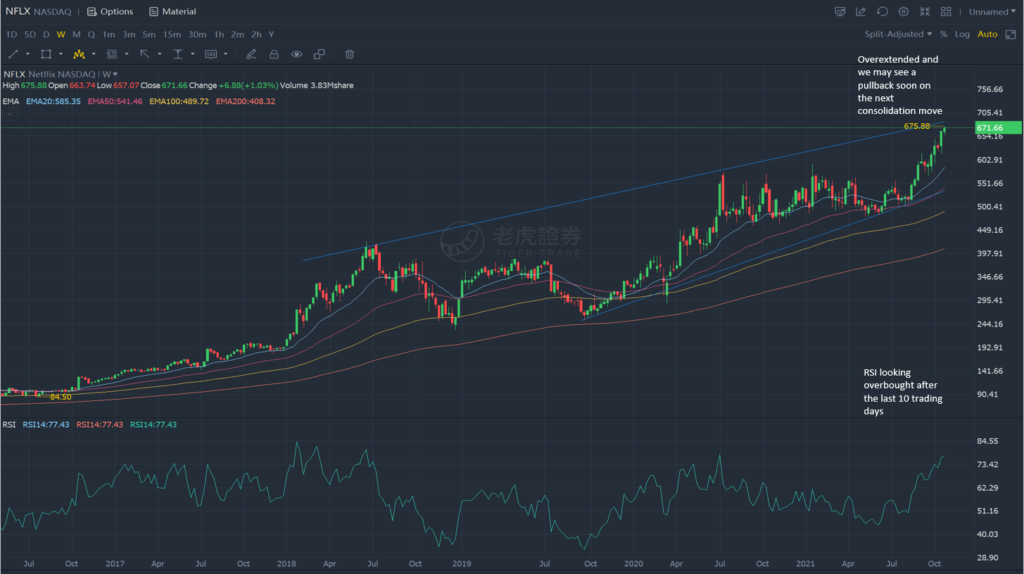Open chart settings gear icon
Screen dimensions: 1024x574
point(903,12)
